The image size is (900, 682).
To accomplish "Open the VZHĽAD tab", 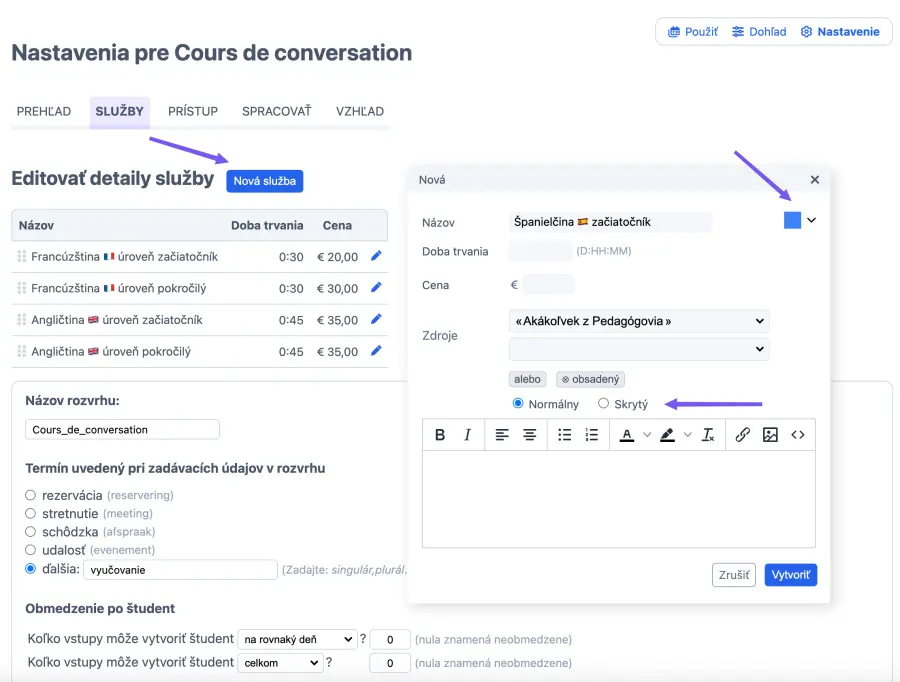I will [360, 111].
